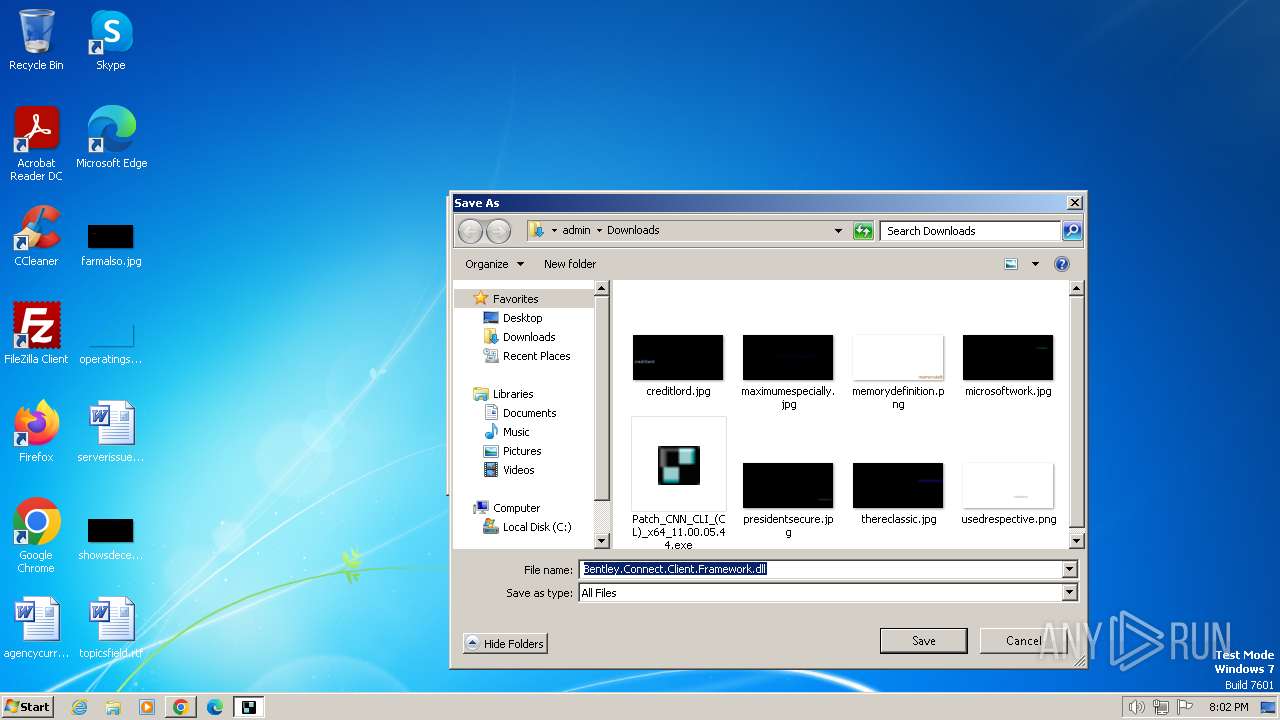1280x720 pixels.
Task: Select Downloads under Favorites
Action: [529, 337]
